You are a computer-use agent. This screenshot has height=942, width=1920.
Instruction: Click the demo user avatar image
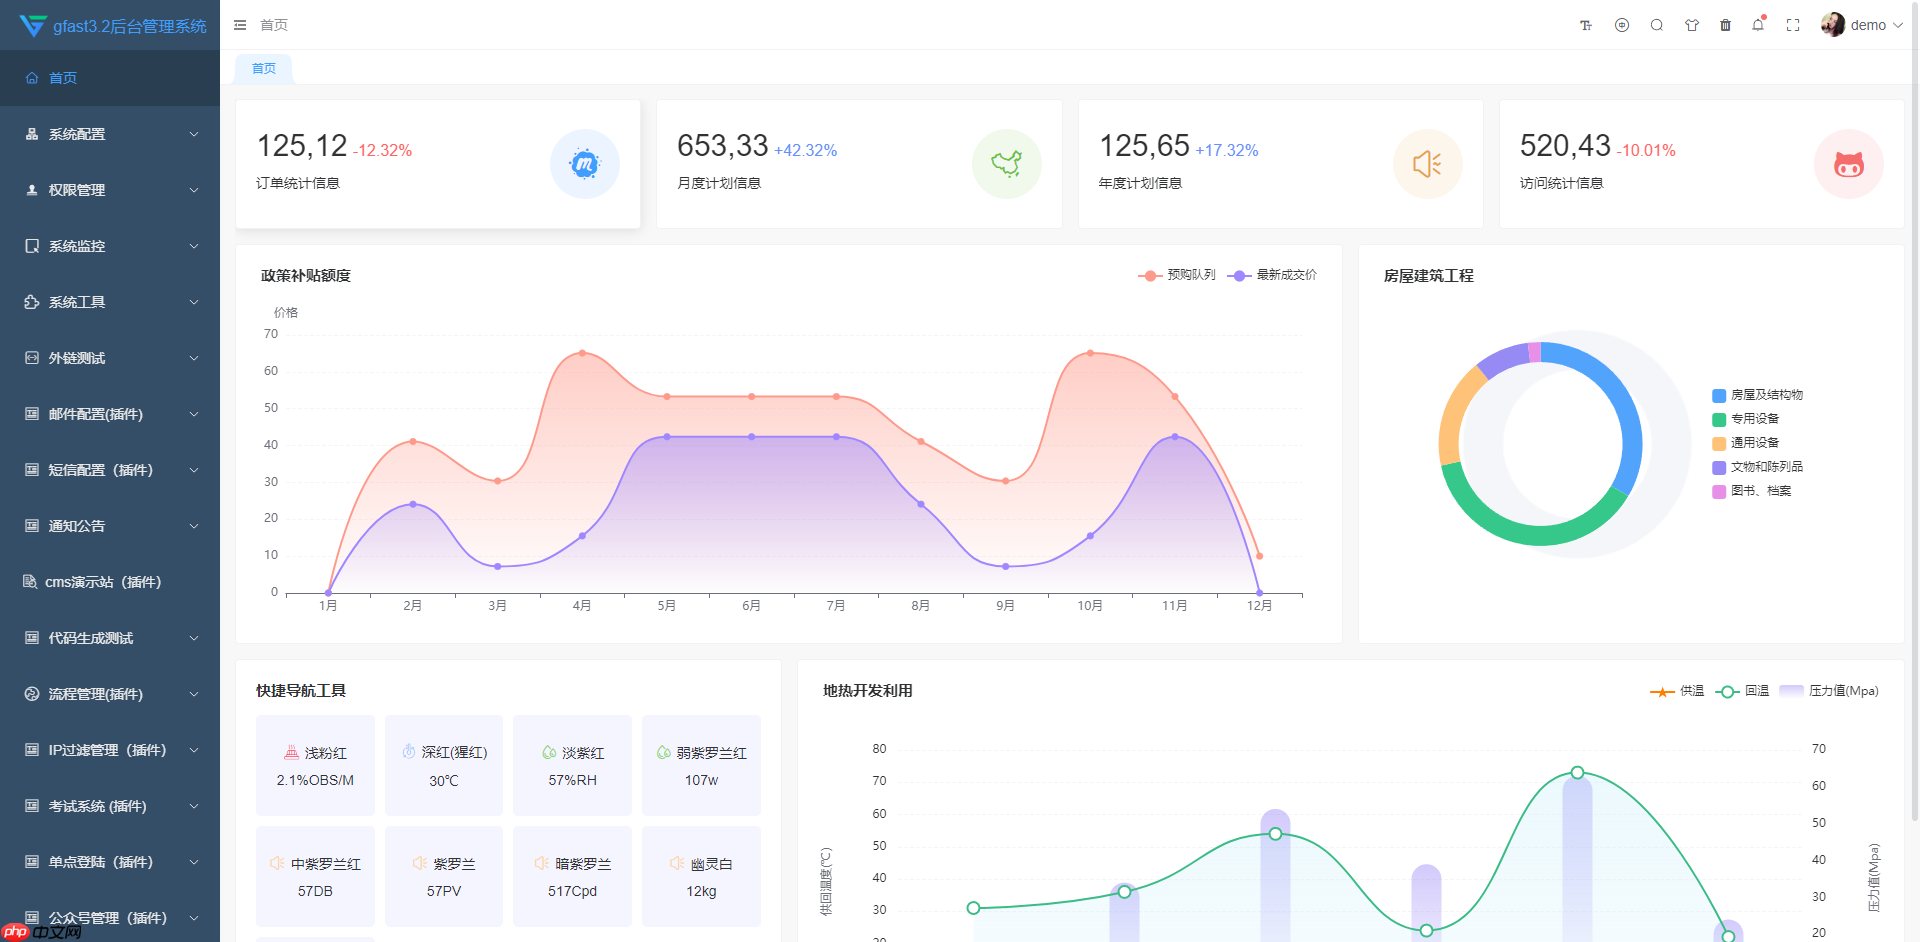tap(1832, 24)
